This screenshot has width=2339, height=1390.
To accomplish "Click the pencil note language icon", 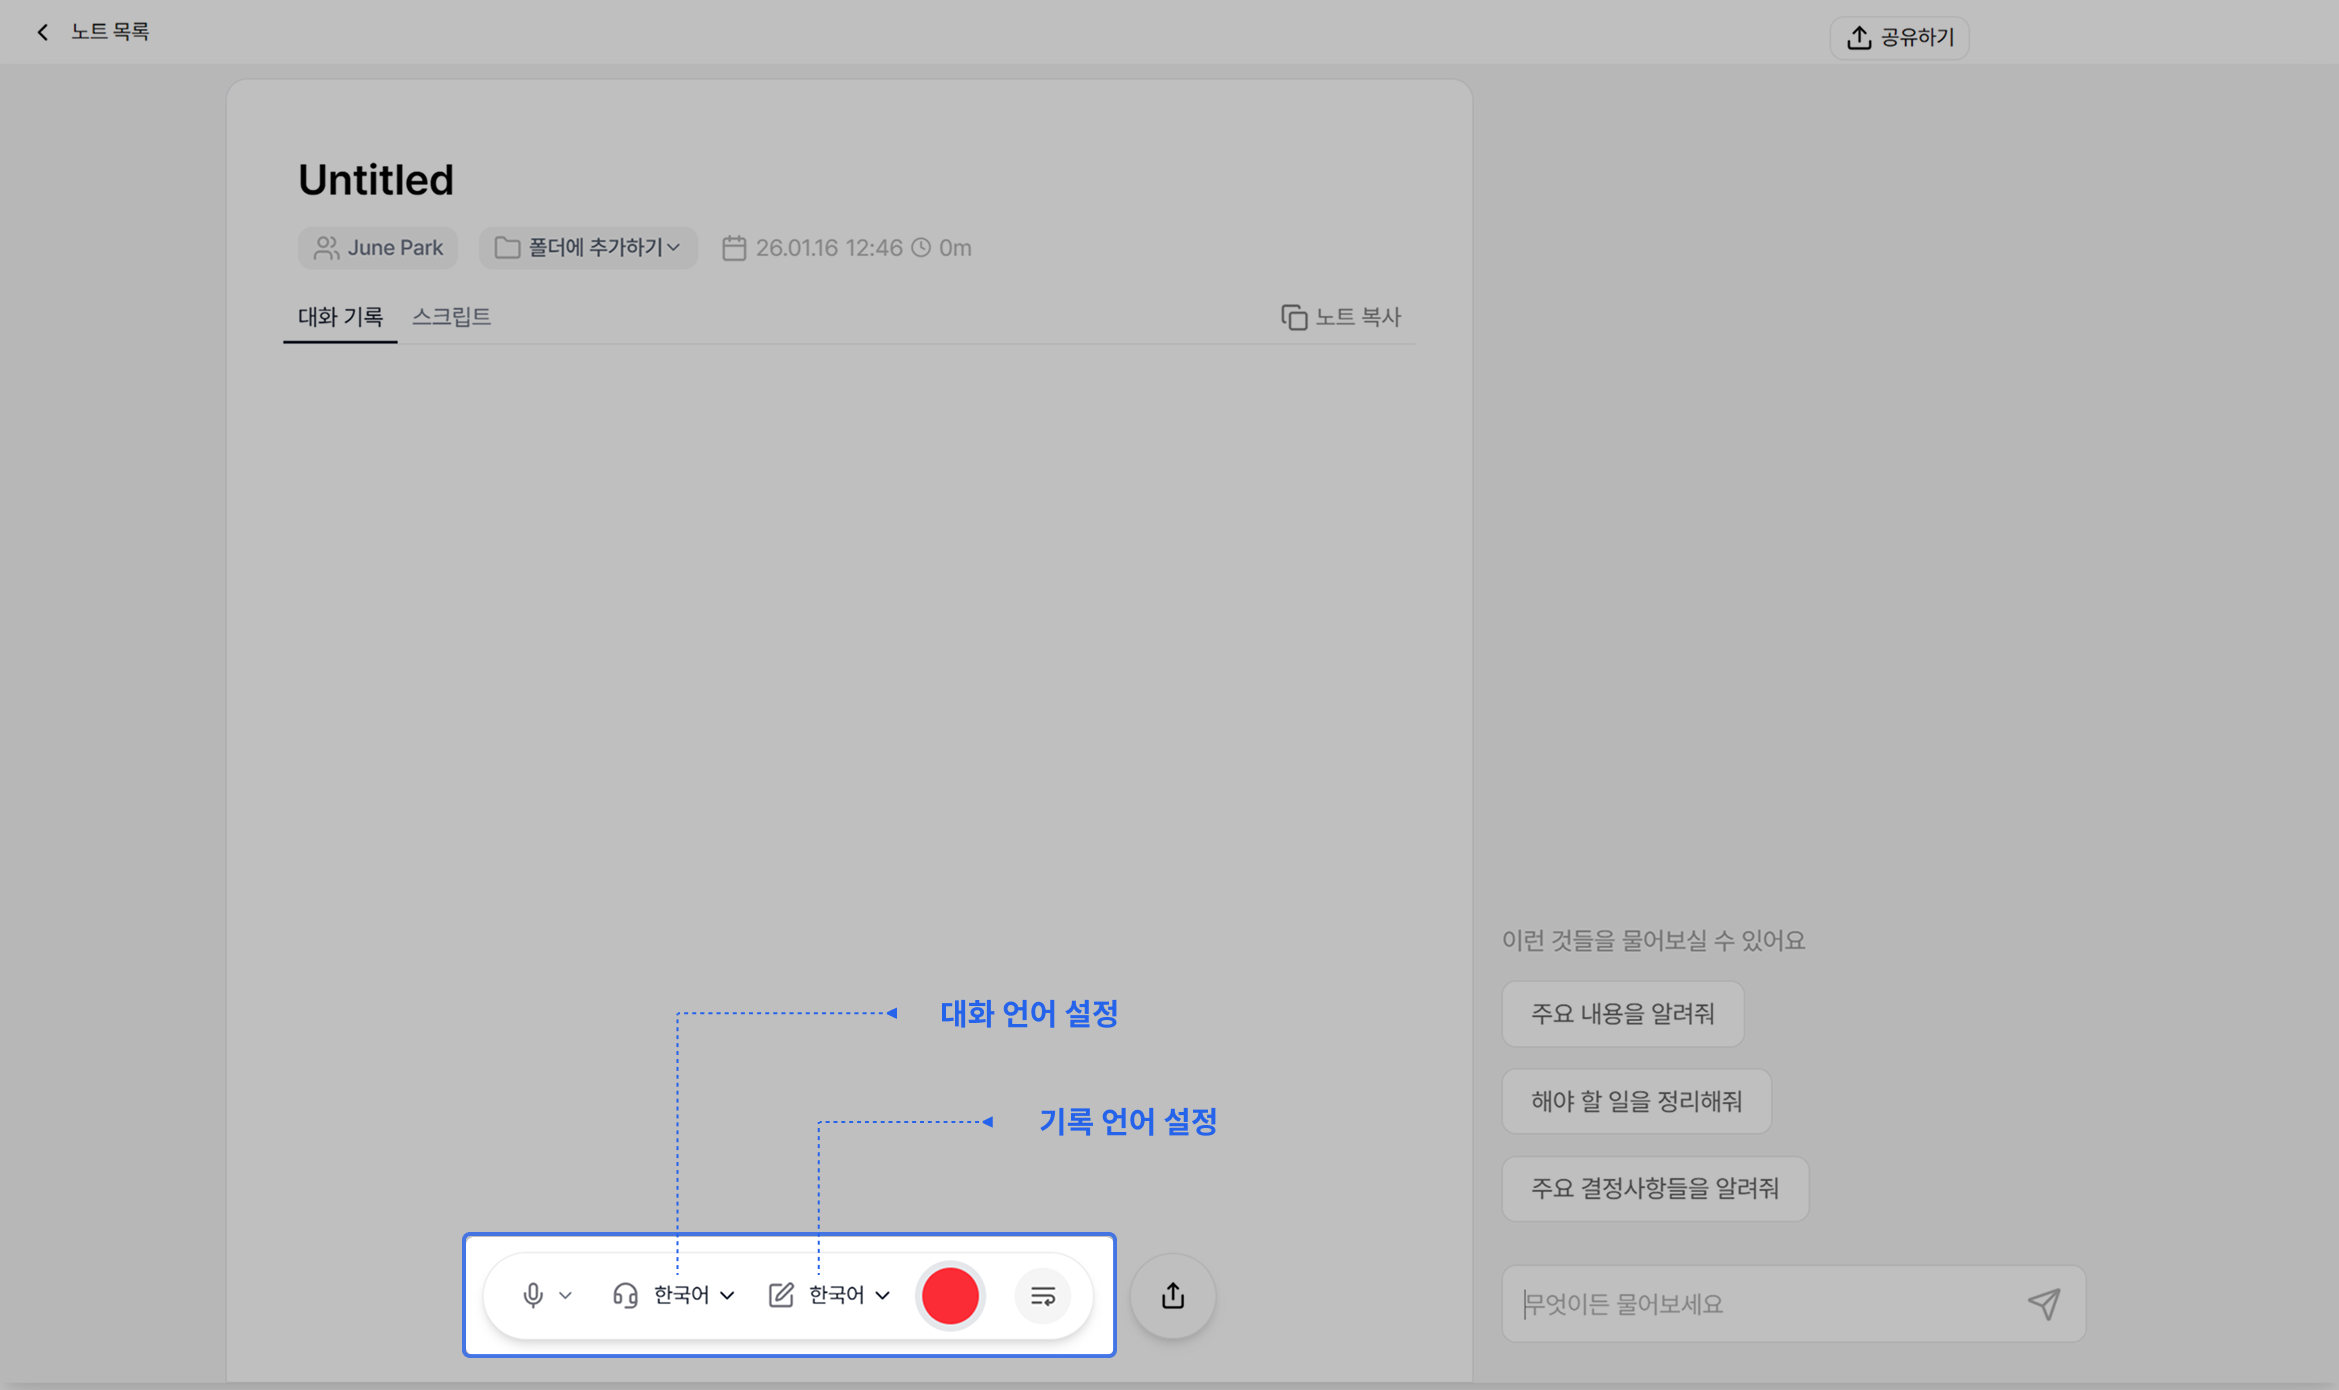I will click(781, 1295).
